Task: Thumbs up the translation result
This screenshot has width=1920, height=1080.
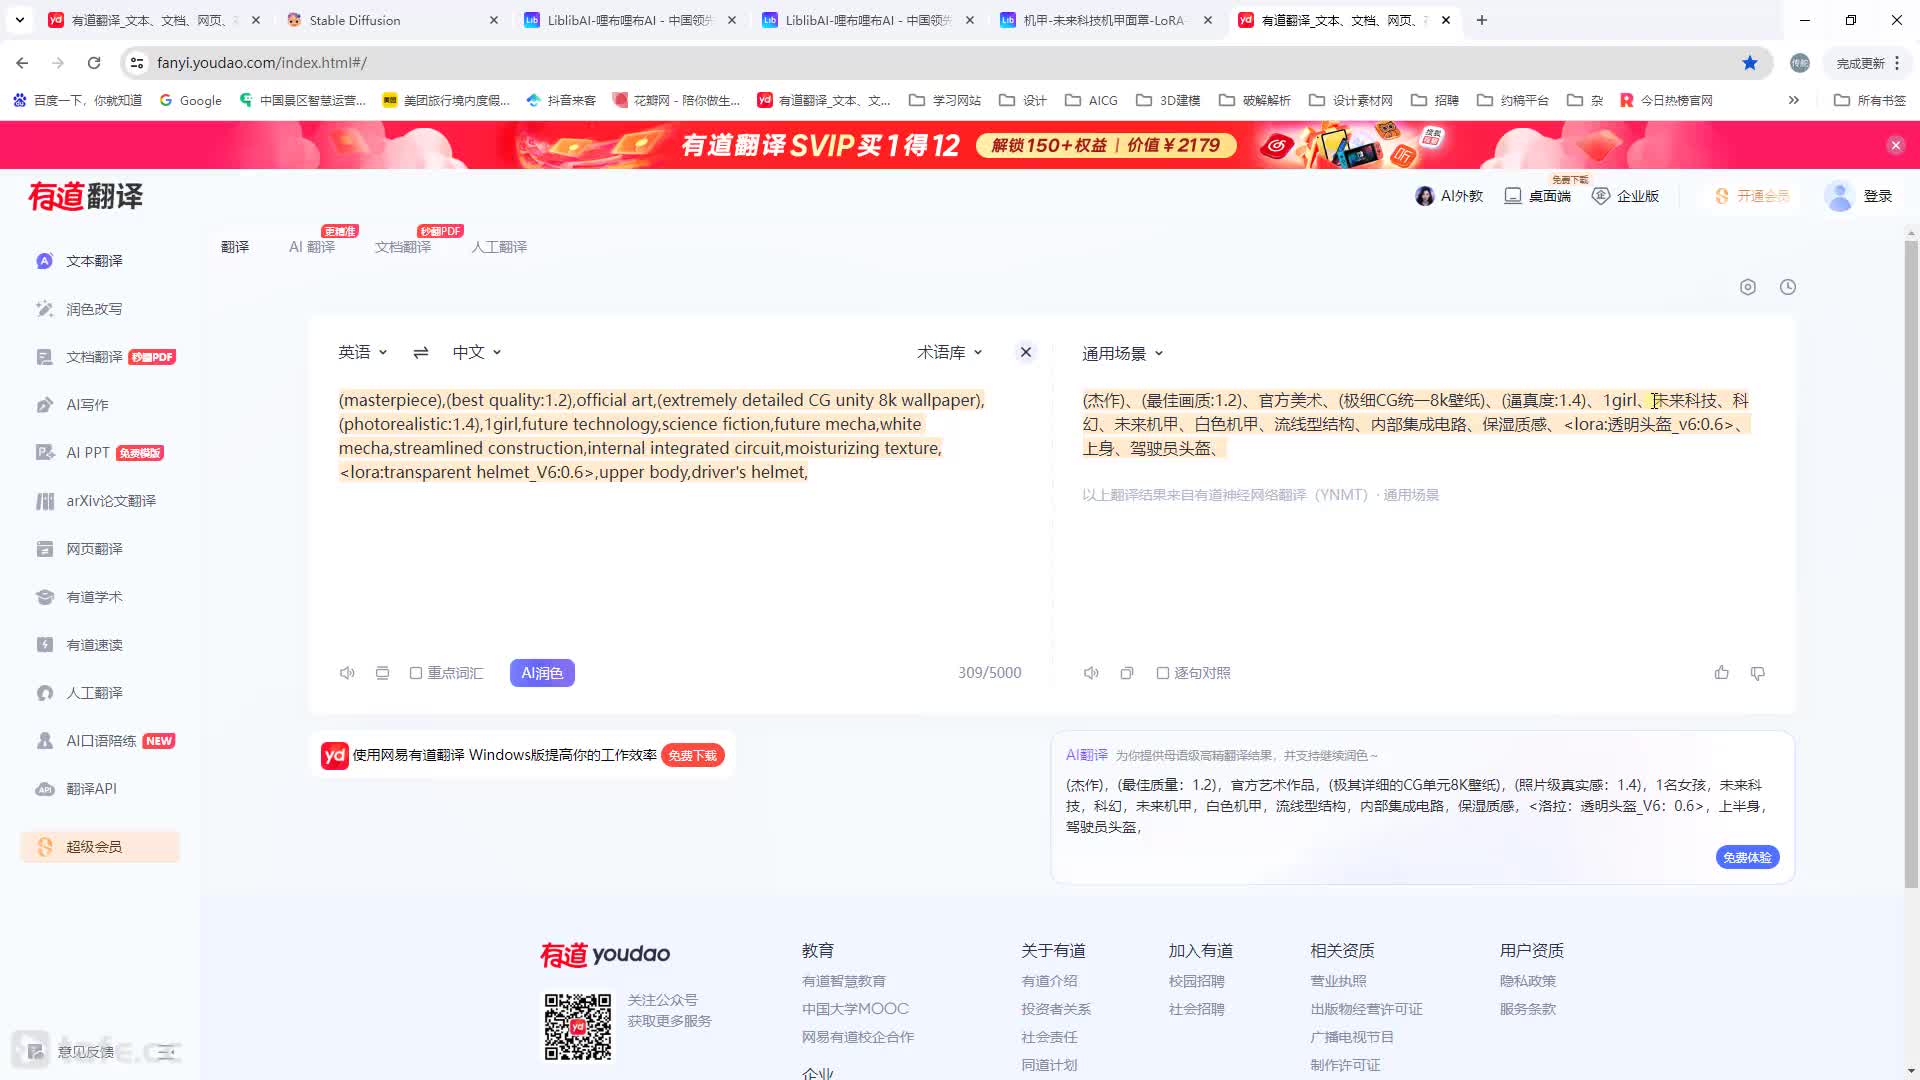Action: coord(1722,673)
